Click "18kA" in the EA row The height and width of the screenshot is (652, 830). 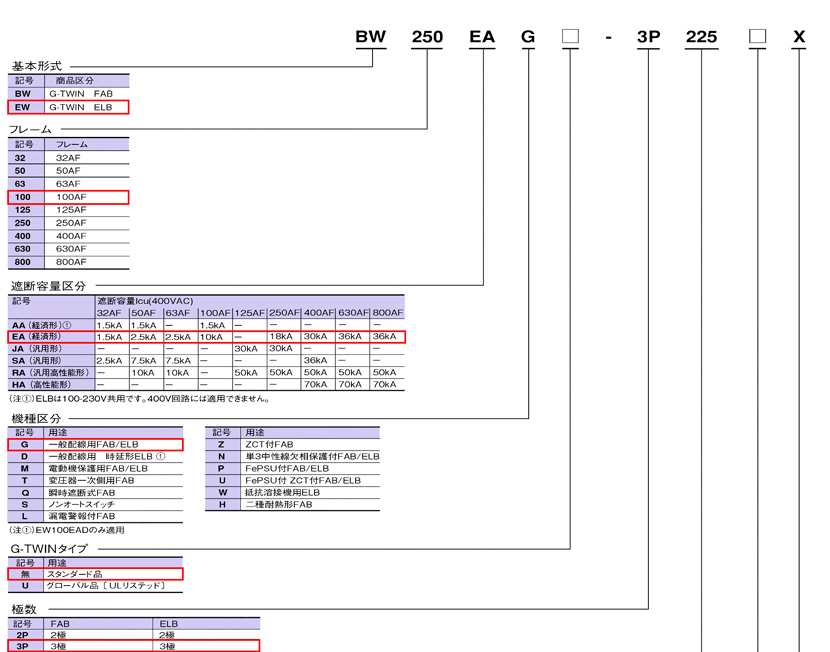(x=281, y=337)
